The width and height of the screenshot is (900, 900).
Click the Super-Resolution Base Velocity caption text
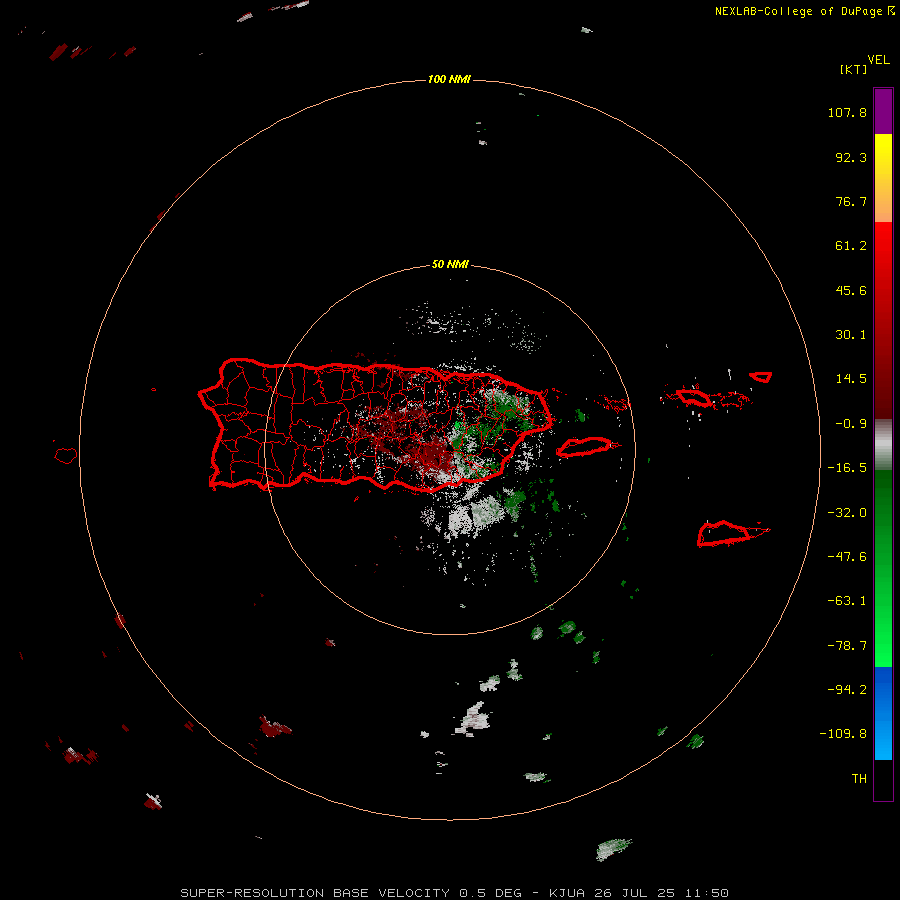(455, 893)
